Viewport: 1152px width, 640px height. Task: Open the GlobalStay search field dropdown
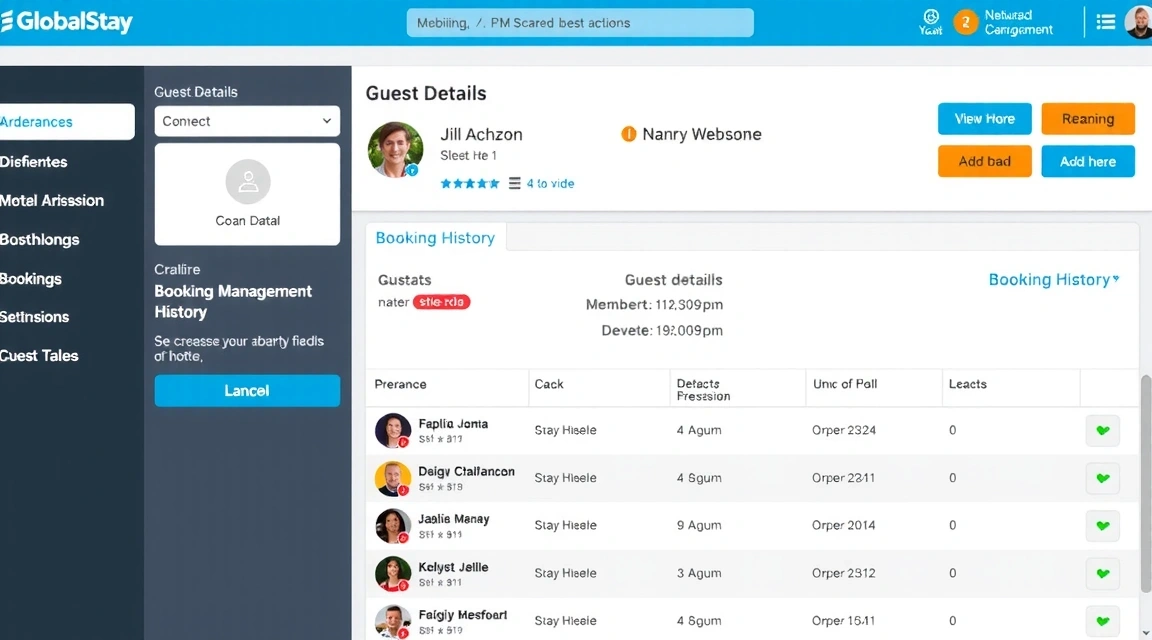point(579,21)
